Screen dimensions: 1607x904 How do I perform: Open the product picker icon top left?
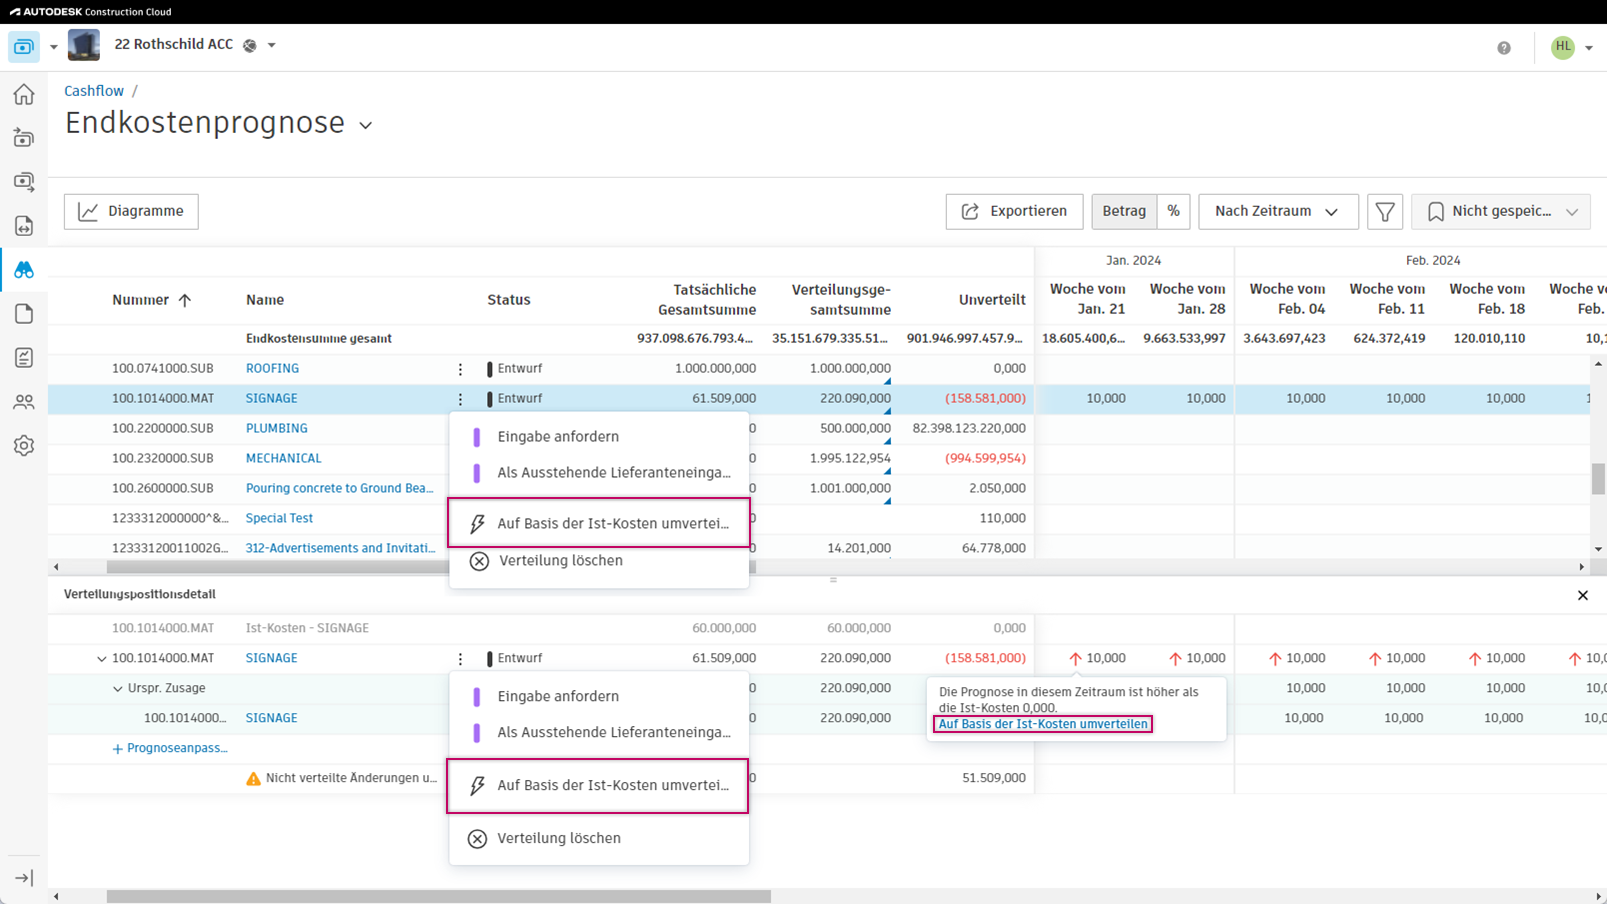point(24,47)
